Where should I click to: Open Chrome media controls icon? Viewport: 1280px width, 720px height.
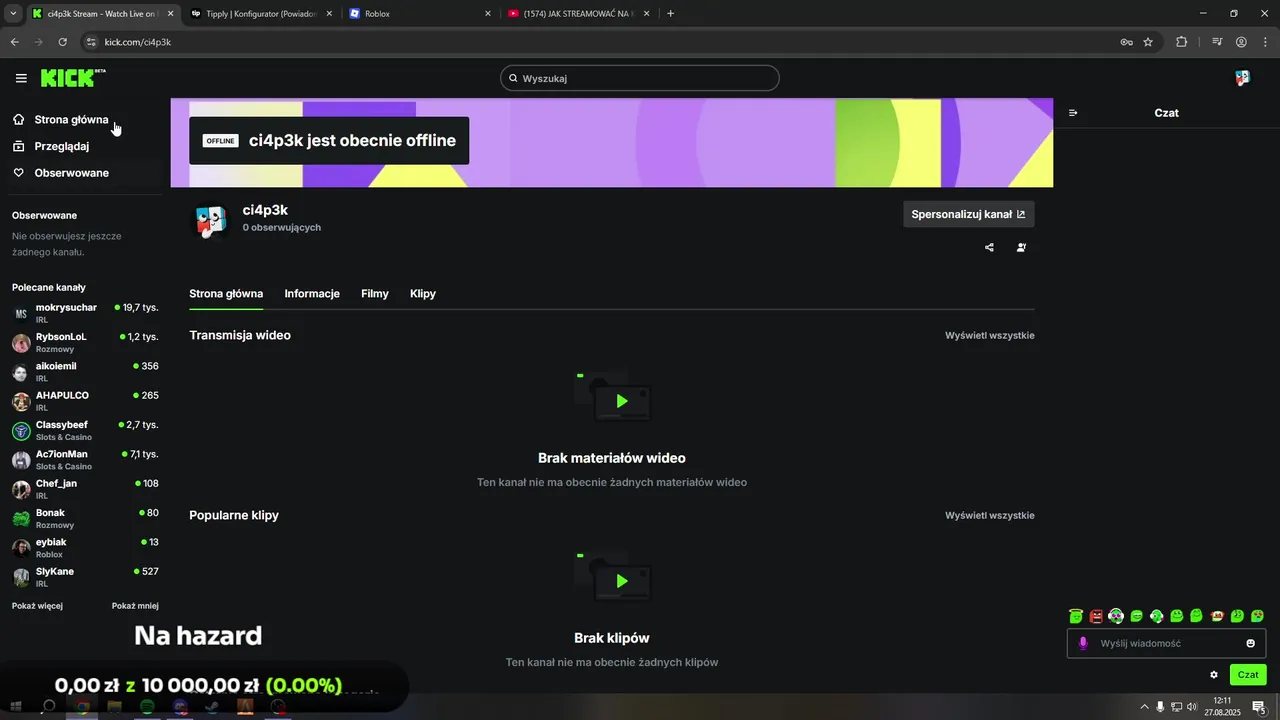1217,42
